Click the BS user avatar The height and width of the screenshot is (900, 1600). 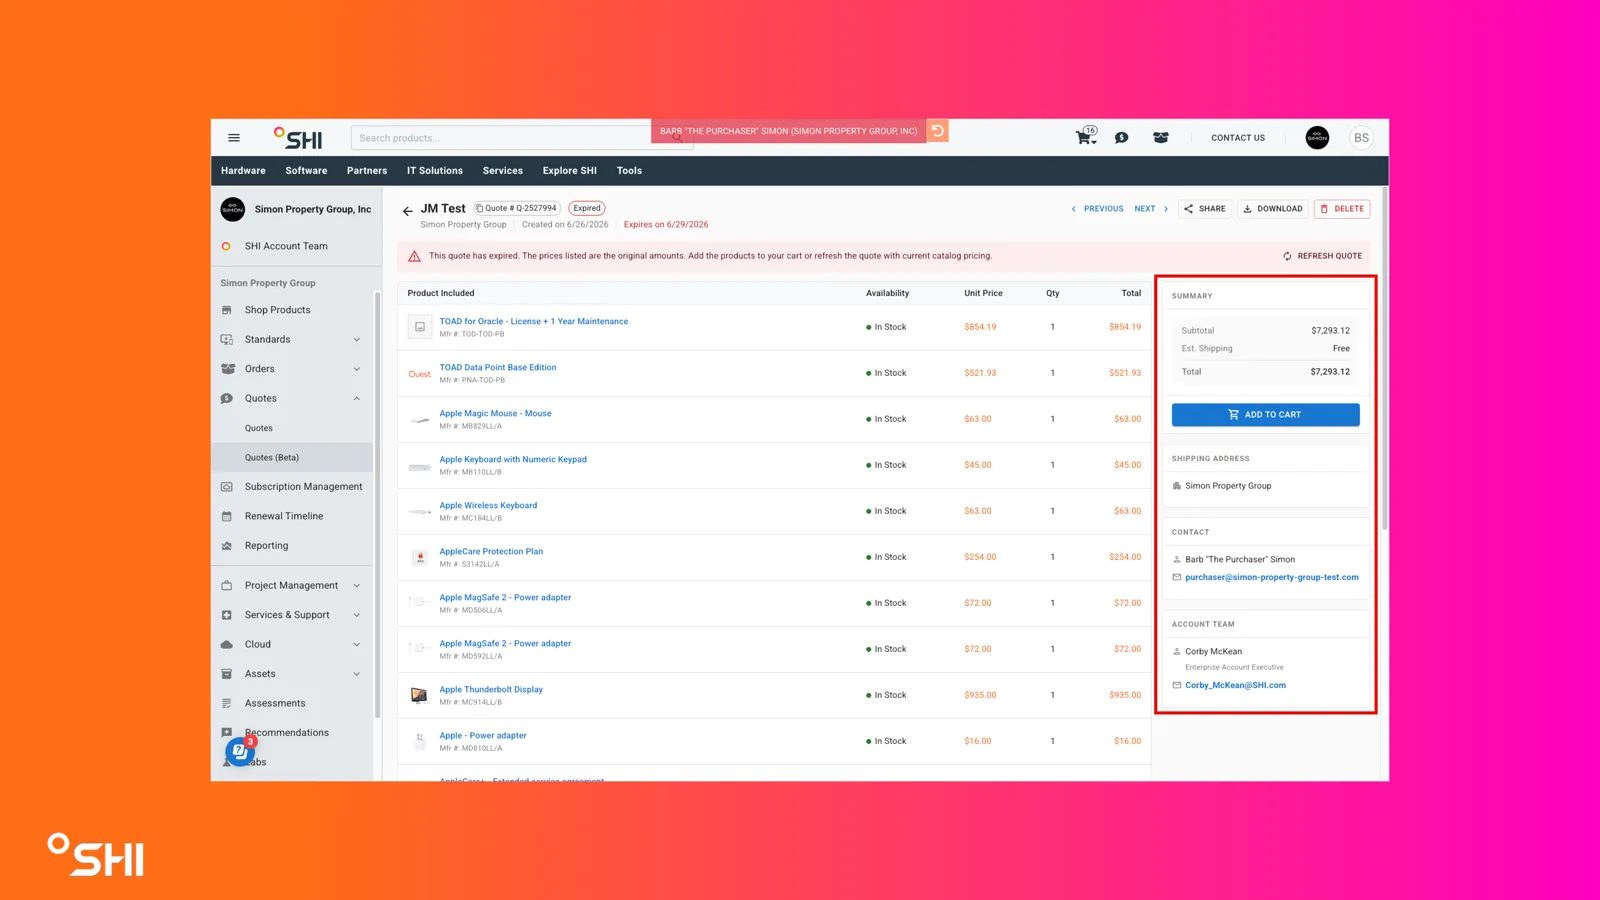click(x=1361, y=138)
